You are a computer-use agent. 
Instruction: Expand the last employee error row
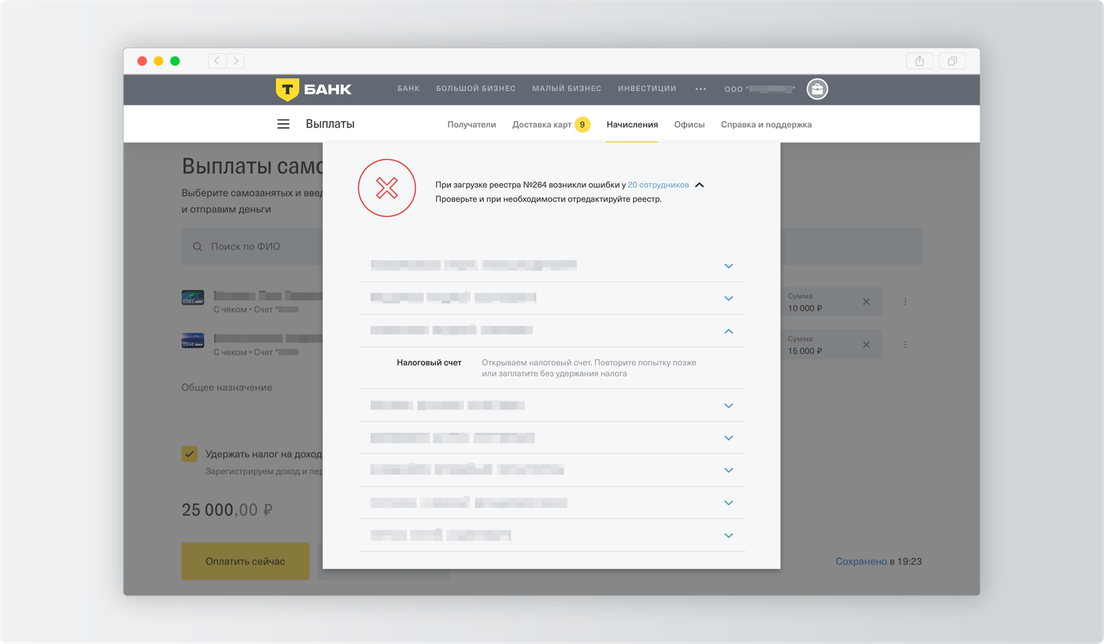pyautogui.click(x=728, y=535)
